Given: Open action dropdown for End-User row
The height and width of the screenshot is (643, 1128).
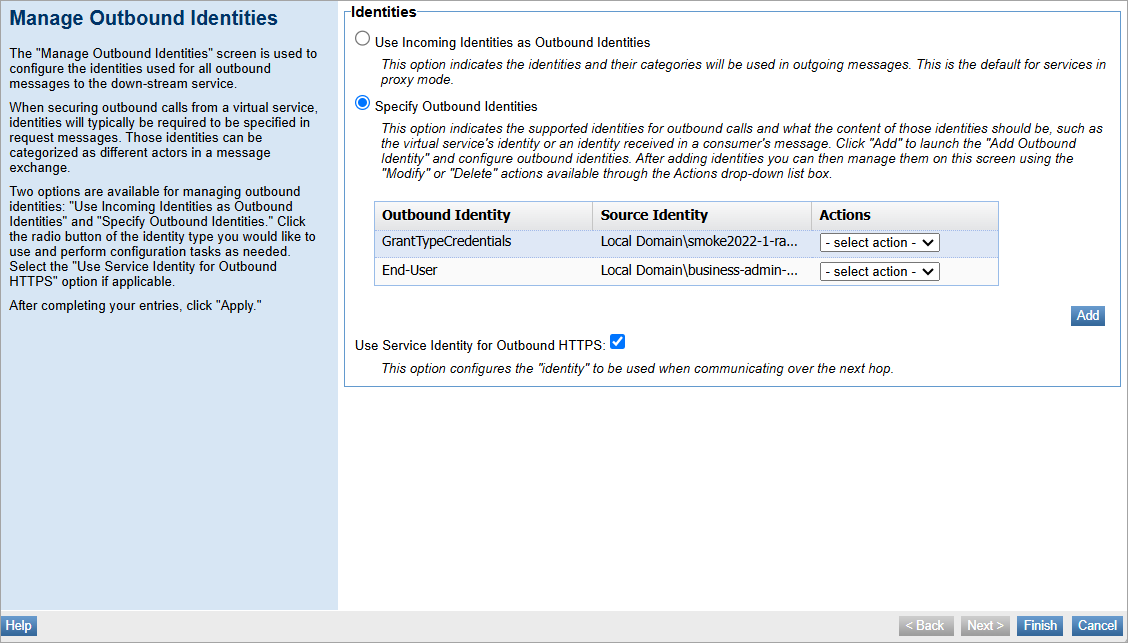Looking at the screenshot, I should tap(879, 272).
